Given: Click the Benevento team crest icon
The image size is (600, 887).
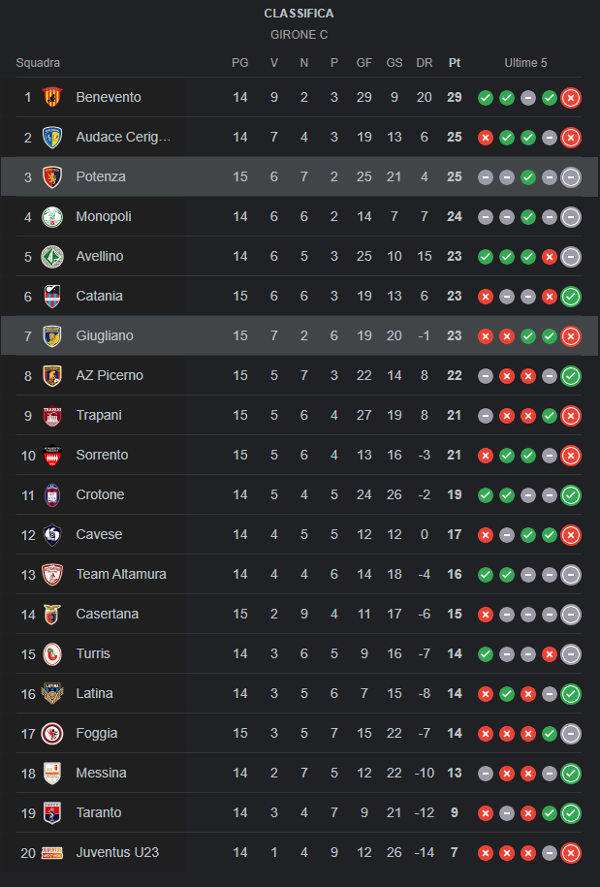Looking at the screenshot, I should coord(52,97).
